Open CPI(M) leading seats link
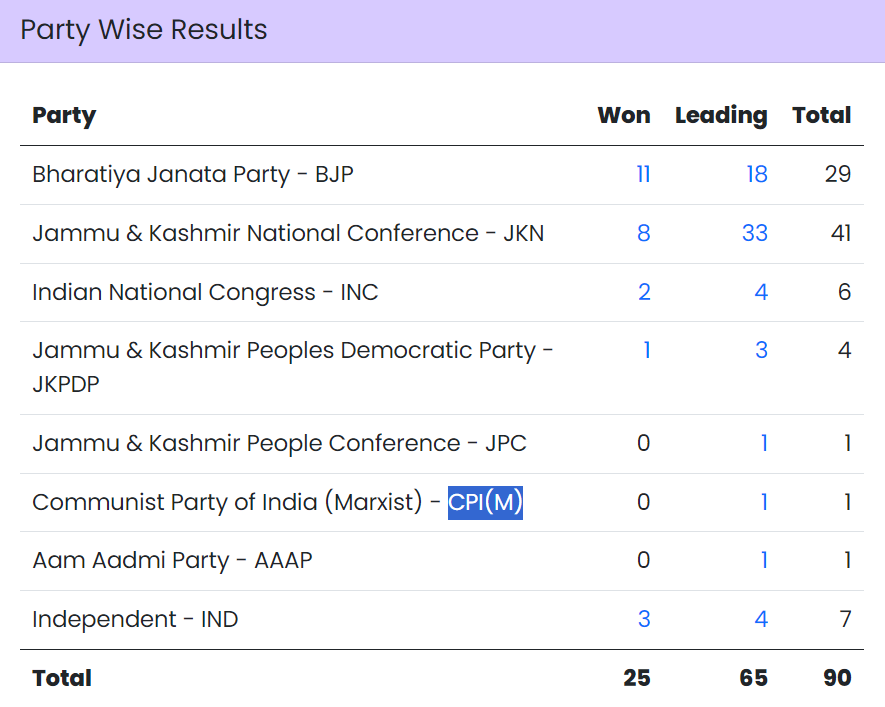The width and height of the screenshot is (885, 707). point(764,502)
